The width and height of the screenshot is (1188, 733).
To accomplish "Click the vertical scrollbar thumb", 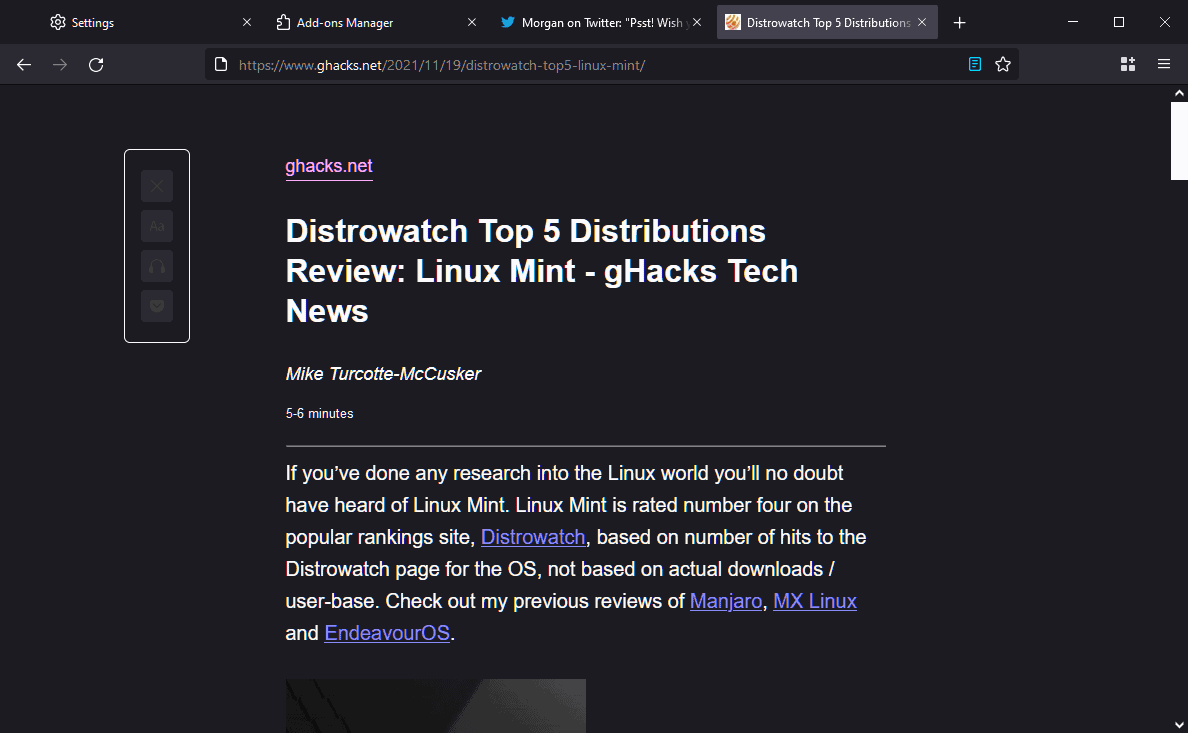I will pyautogui.click(x=1179, y=141).
